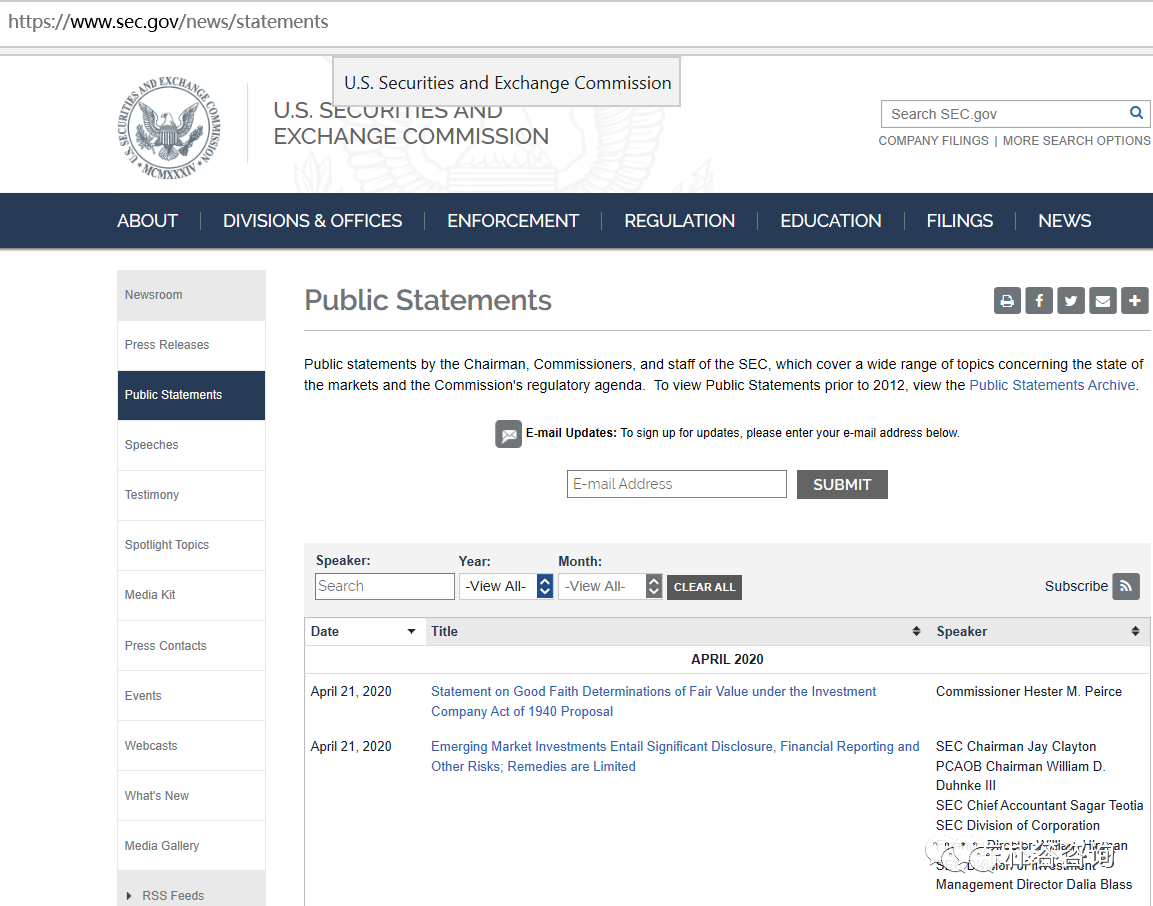Open Press Contacts sidebar link
Viewport: 1153px width, 906px height.
click(191, 646)
